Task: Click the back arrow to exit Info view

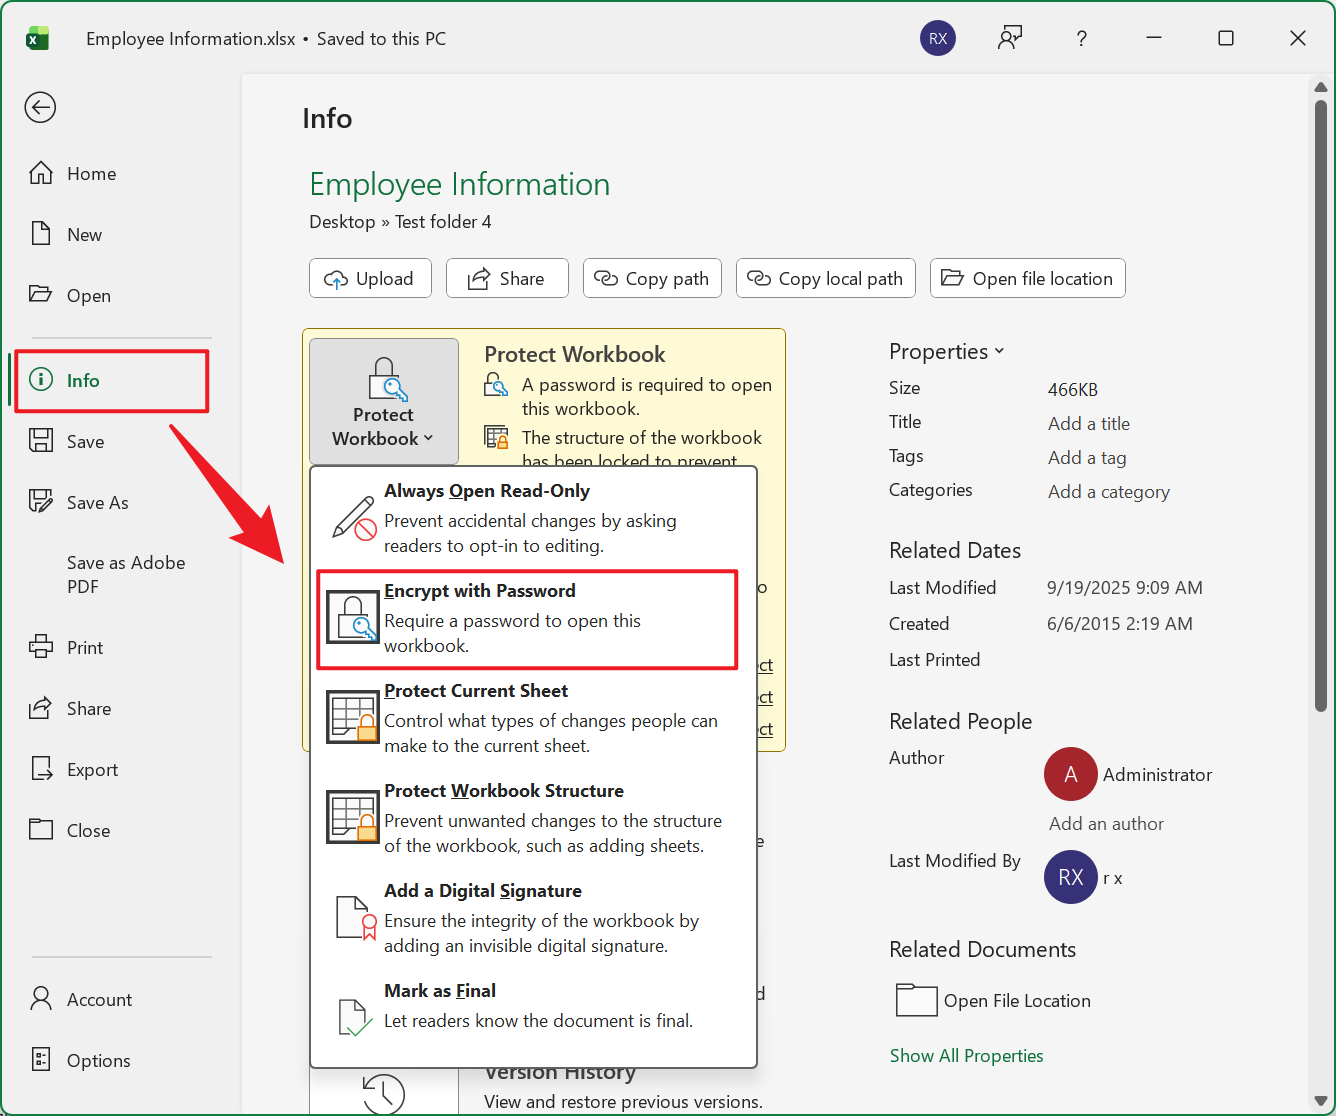Action: 40,107
